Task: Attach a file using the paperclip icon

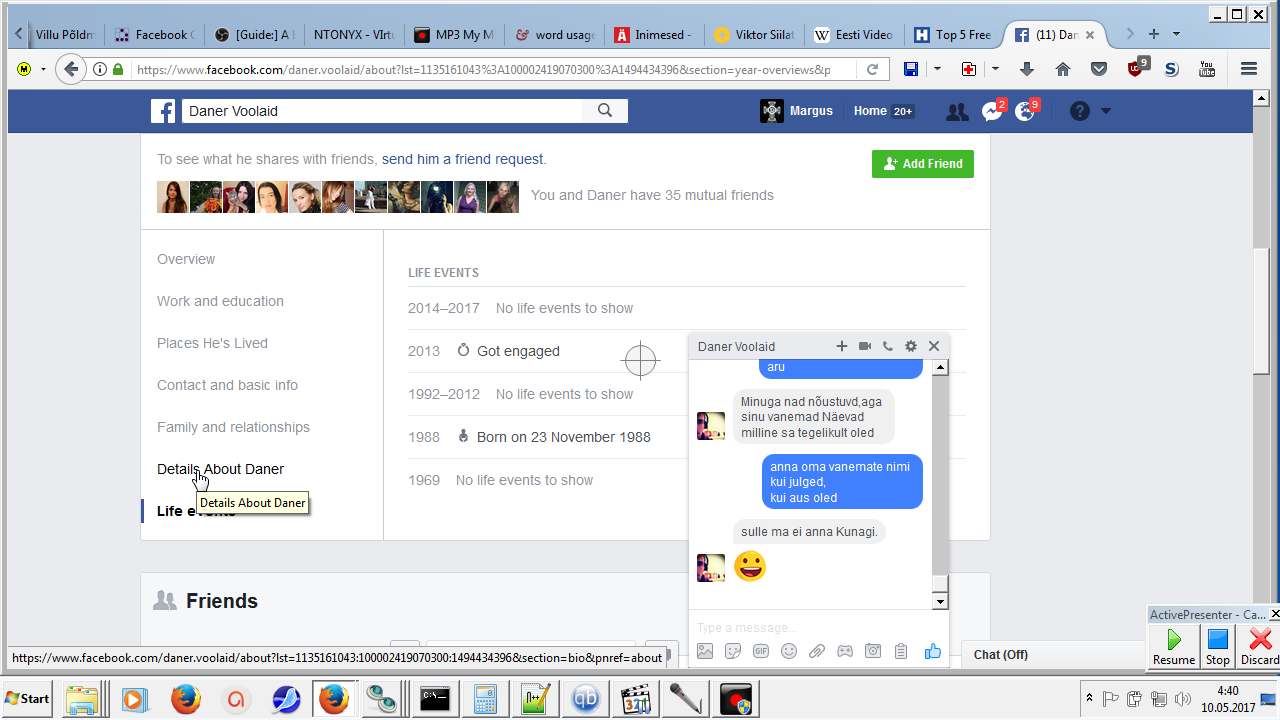Action: tap(817, 651)
